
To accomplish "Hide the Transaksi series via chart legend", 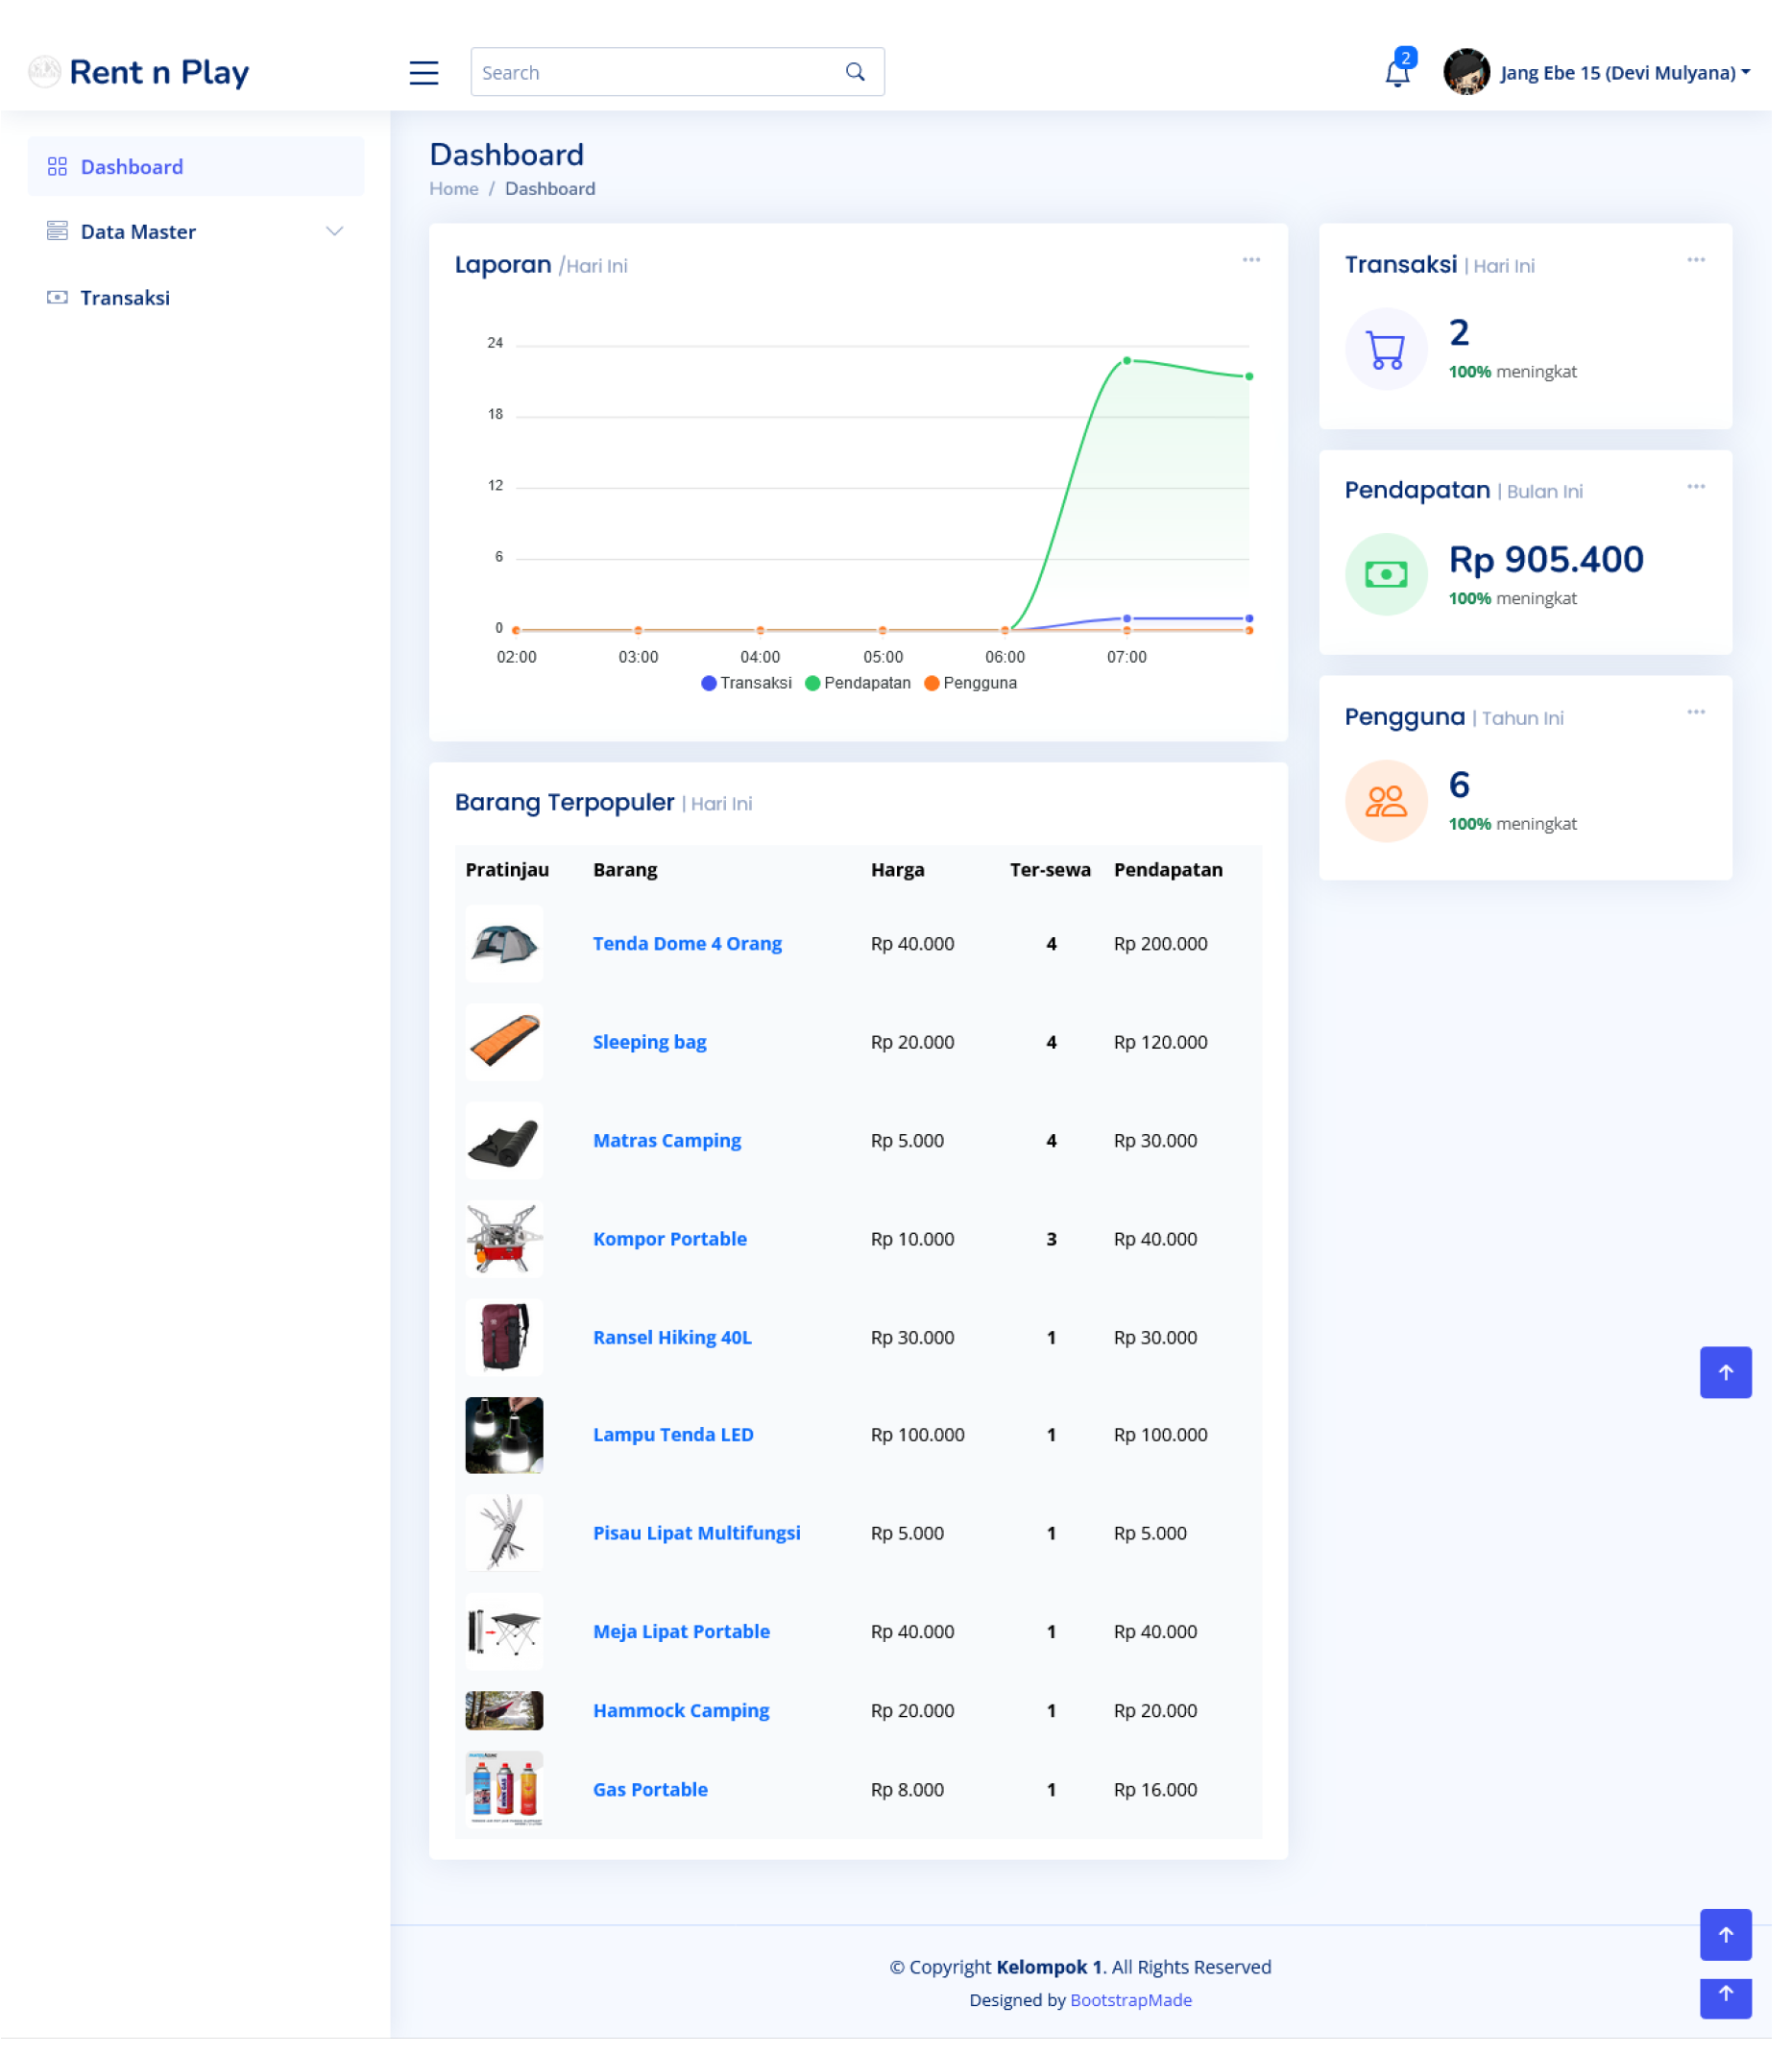I will (746, 682).
